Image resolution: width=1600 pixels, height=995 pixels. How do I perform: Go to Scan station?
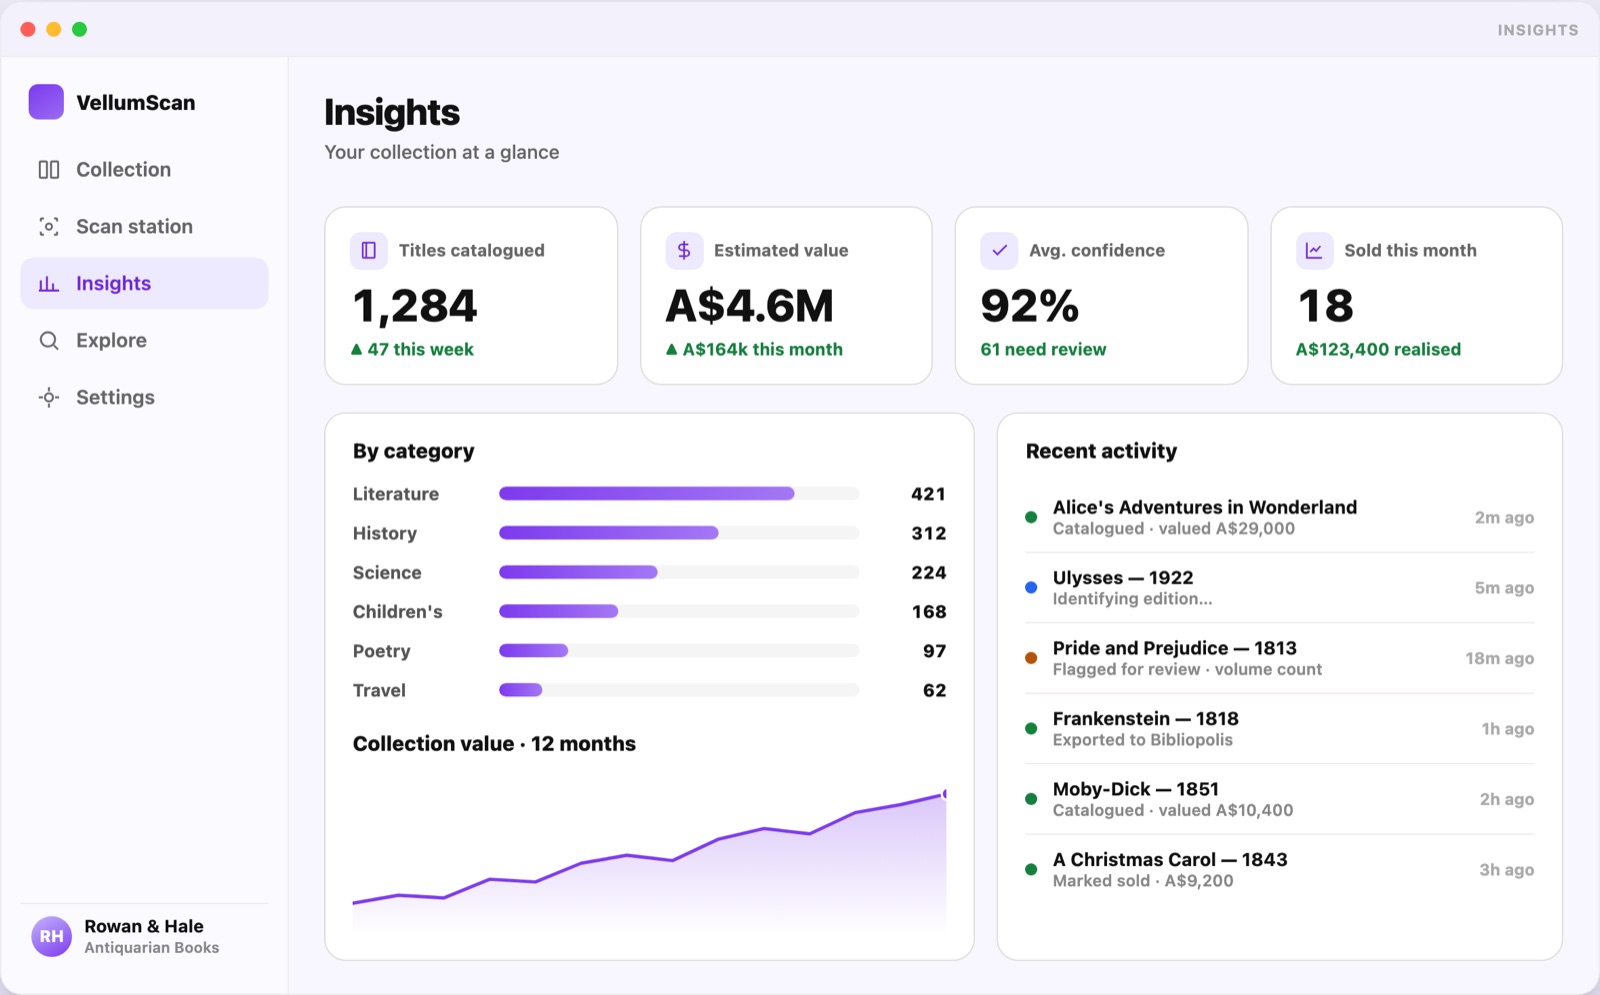pyautogui.click(x=144, y=226)
